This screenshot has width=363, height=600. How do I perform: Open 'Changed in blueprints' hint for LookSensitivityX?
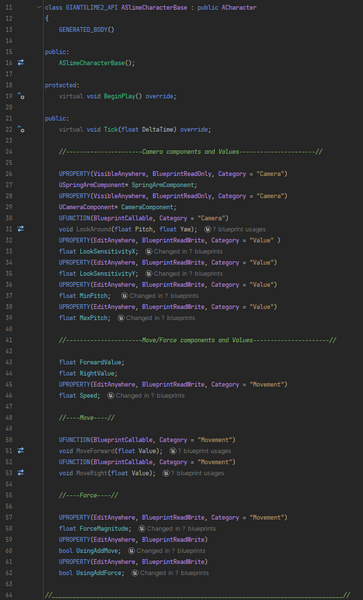pos(184,251)
